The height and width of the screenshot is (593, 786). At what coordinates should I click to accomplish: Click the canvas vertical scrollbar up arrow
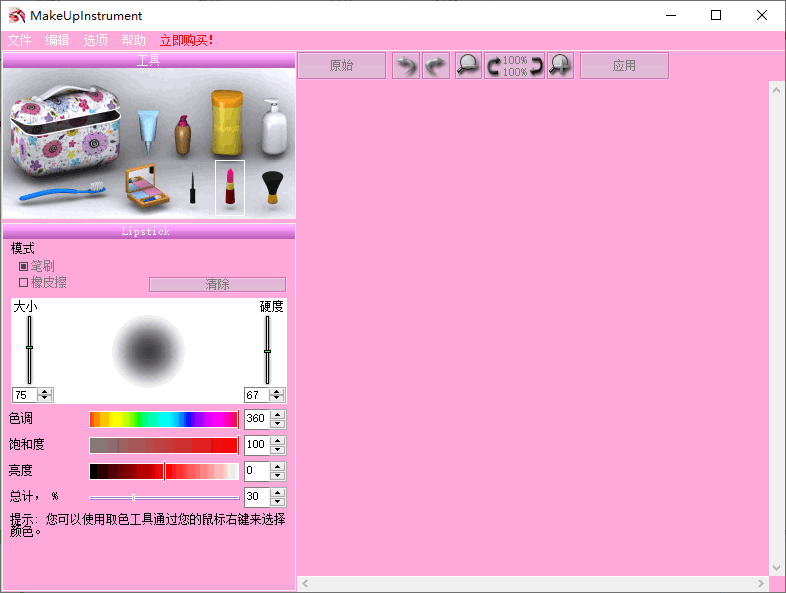point(776,90)
